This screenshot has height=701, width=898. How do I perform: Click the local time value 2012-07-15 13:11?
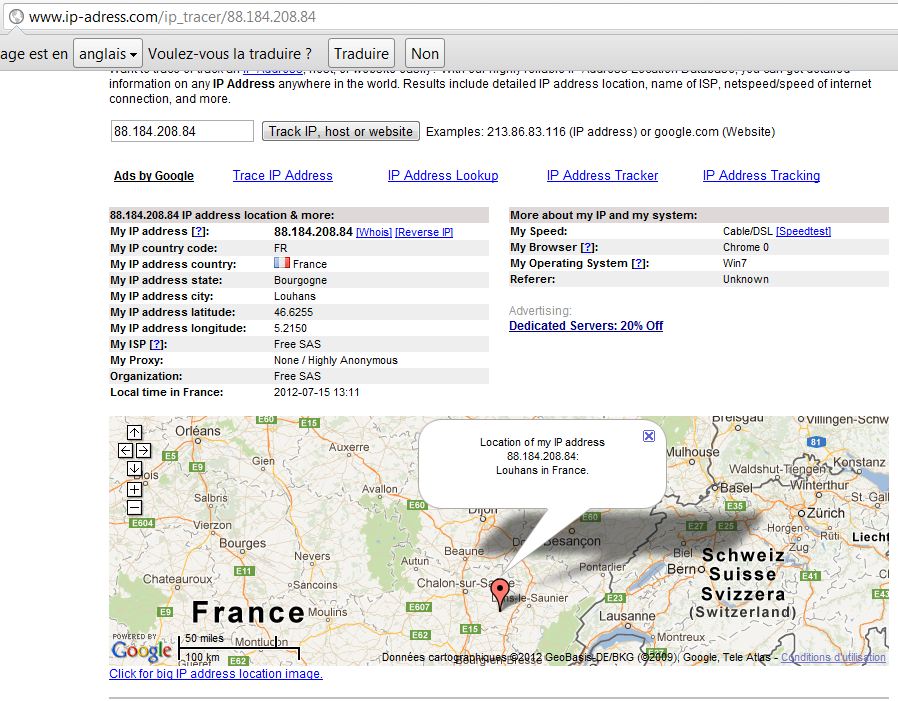pyautogui.click(x=317, y=392)
